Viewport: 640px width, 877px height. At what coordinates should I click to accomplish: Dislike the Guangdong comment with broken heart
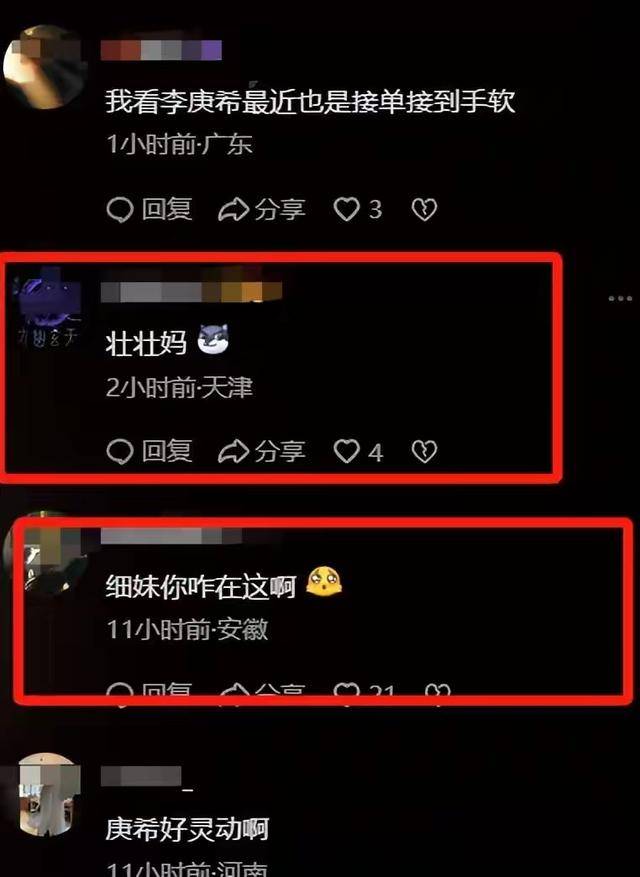coord(424,209)
